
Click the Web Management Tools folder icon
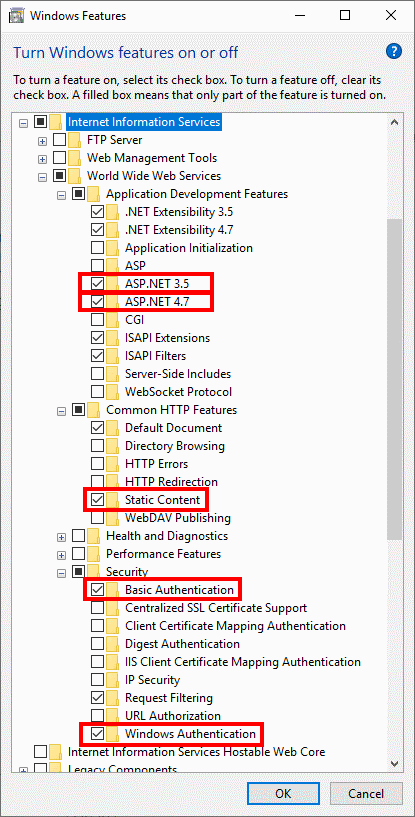[75, 158]
